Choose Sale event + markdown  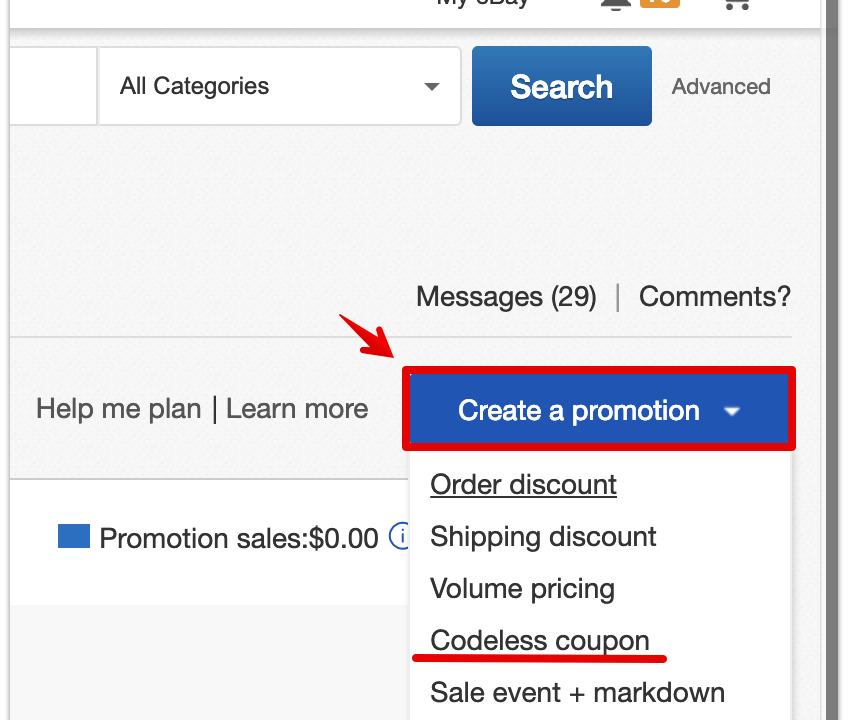tap(577, 692)
